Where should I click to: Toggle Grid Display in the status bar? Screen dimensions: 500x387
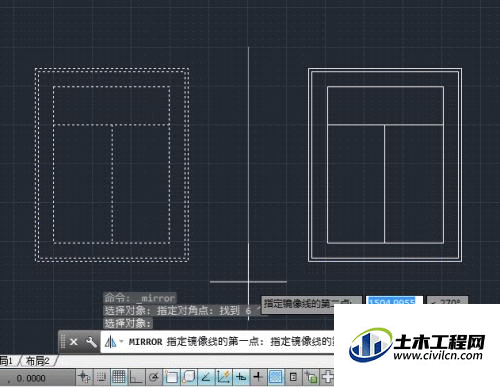[119, 377]
